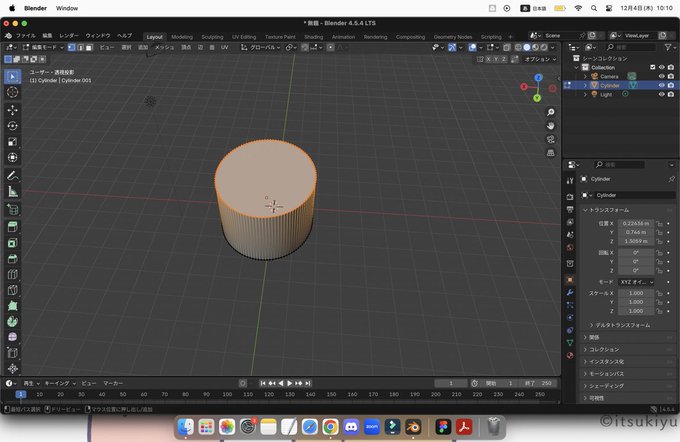Open the Object Data green triangle tab

click(x=570, y=343)
